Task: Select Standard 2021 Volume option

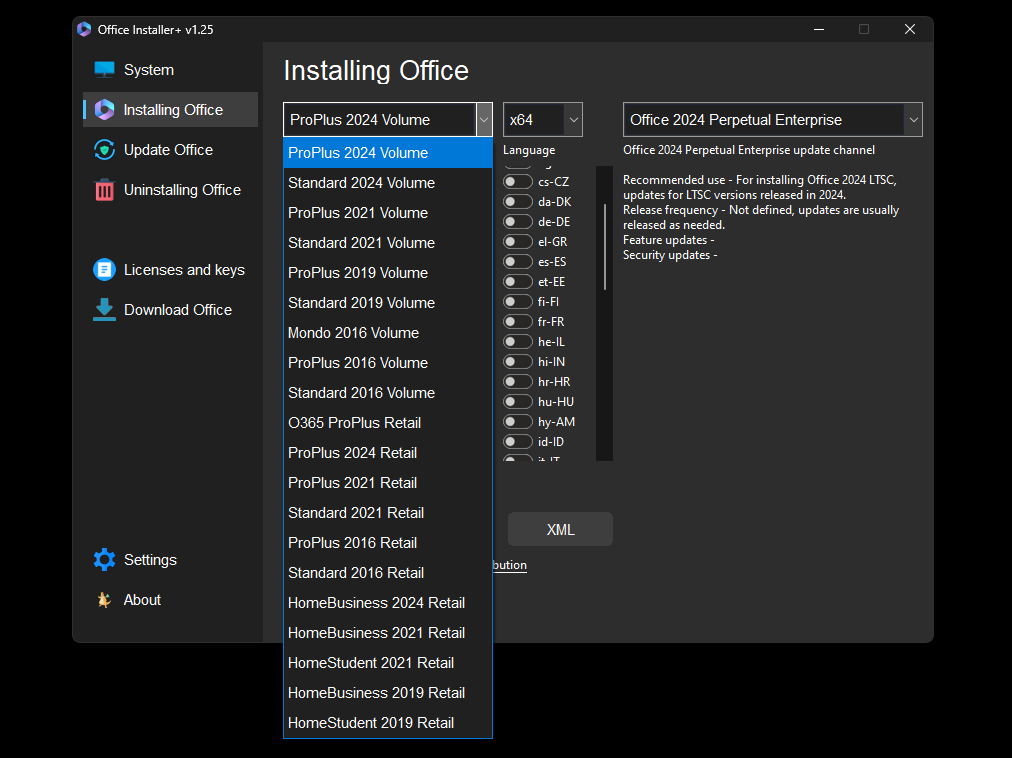Action: [x=388, y=243]
